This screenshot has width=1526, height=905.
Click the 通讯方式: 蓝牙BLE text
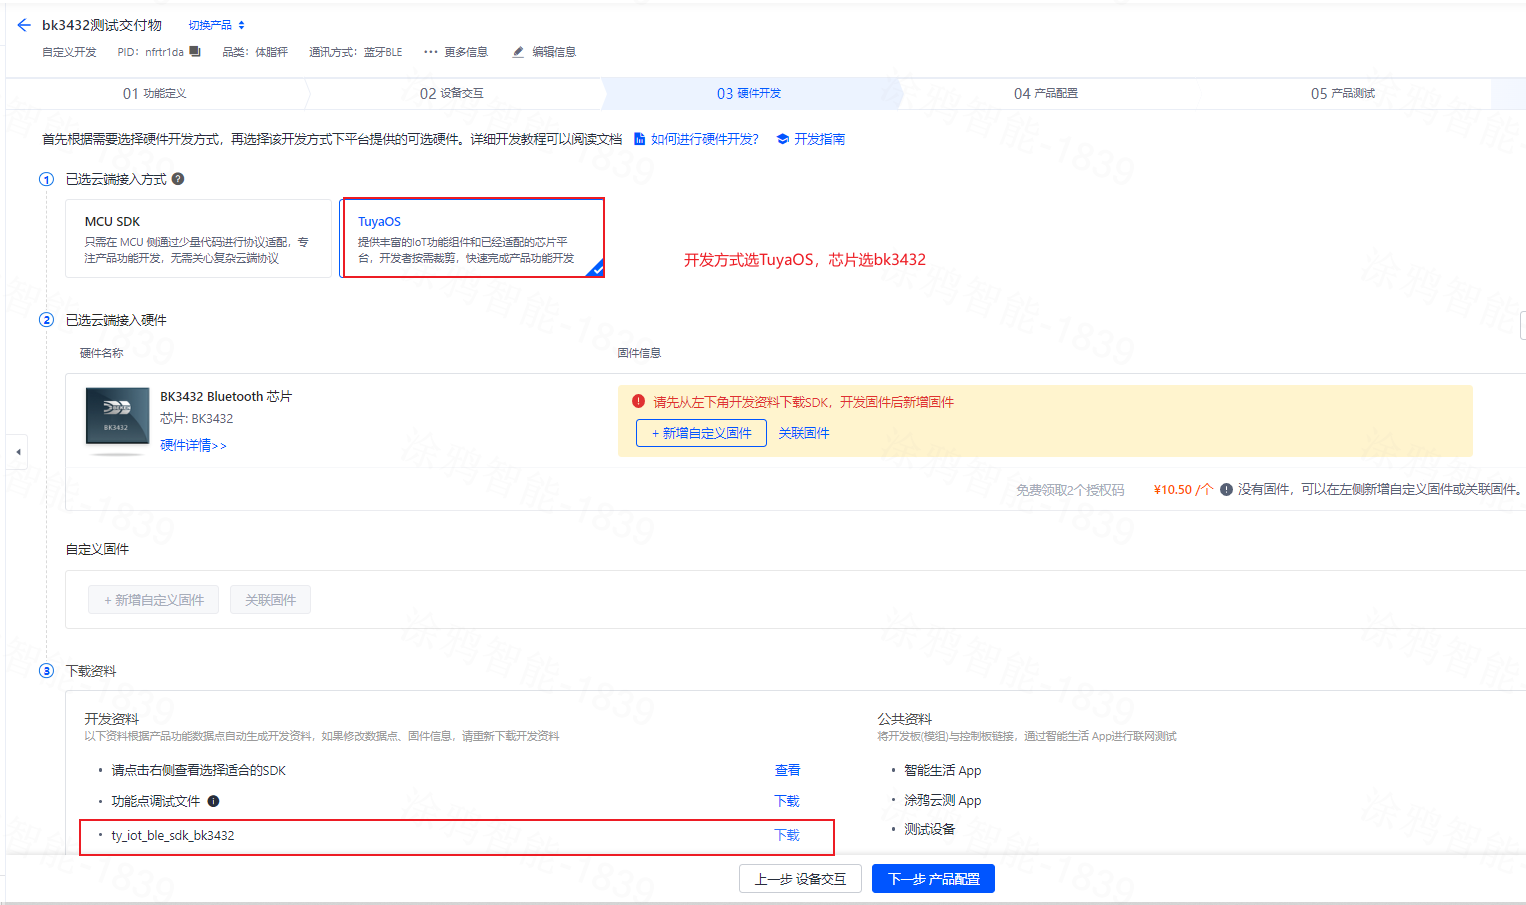point(355,52)
